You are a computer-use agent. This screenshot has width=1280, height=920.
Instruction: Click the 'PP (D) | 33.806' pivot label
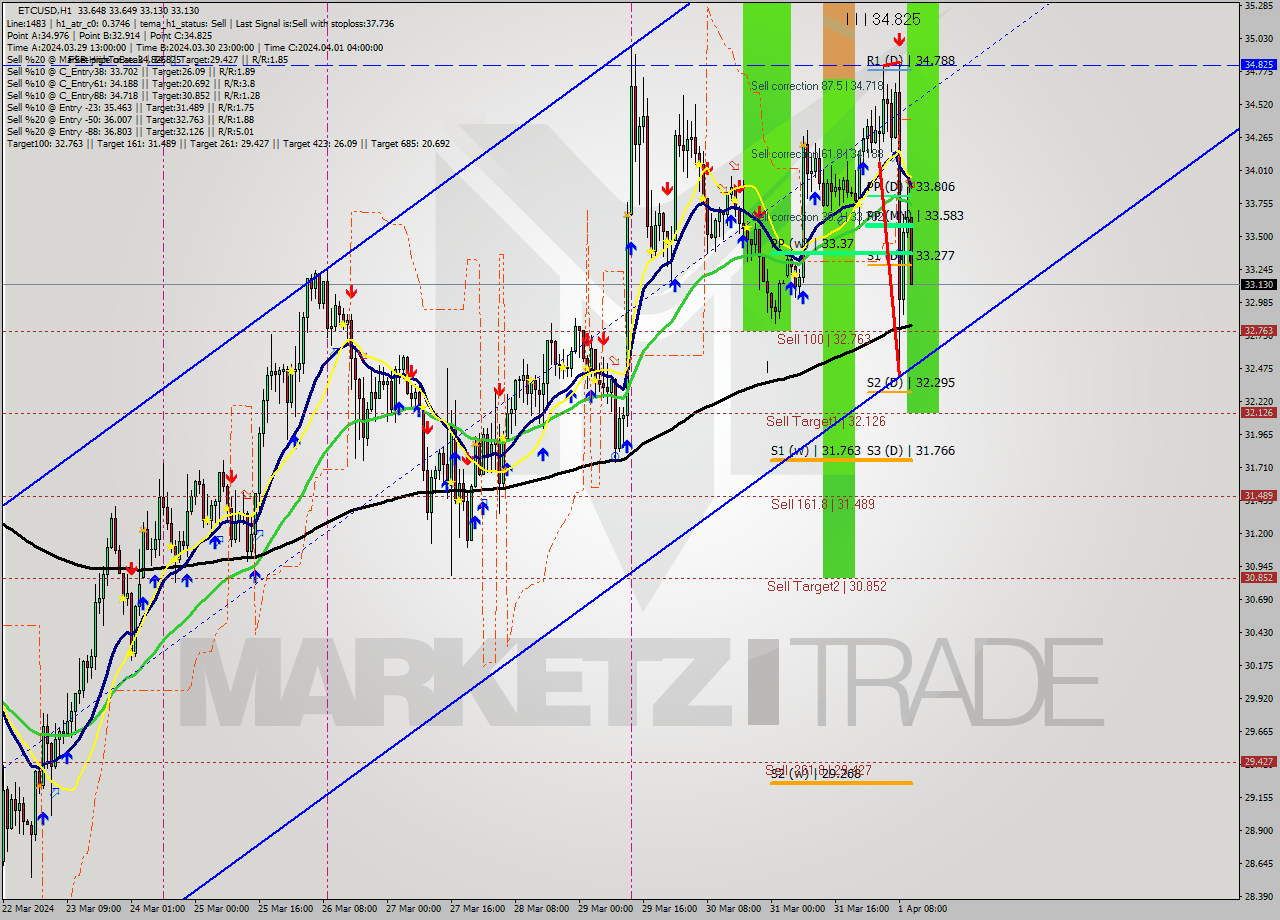(x=910, y=187)
